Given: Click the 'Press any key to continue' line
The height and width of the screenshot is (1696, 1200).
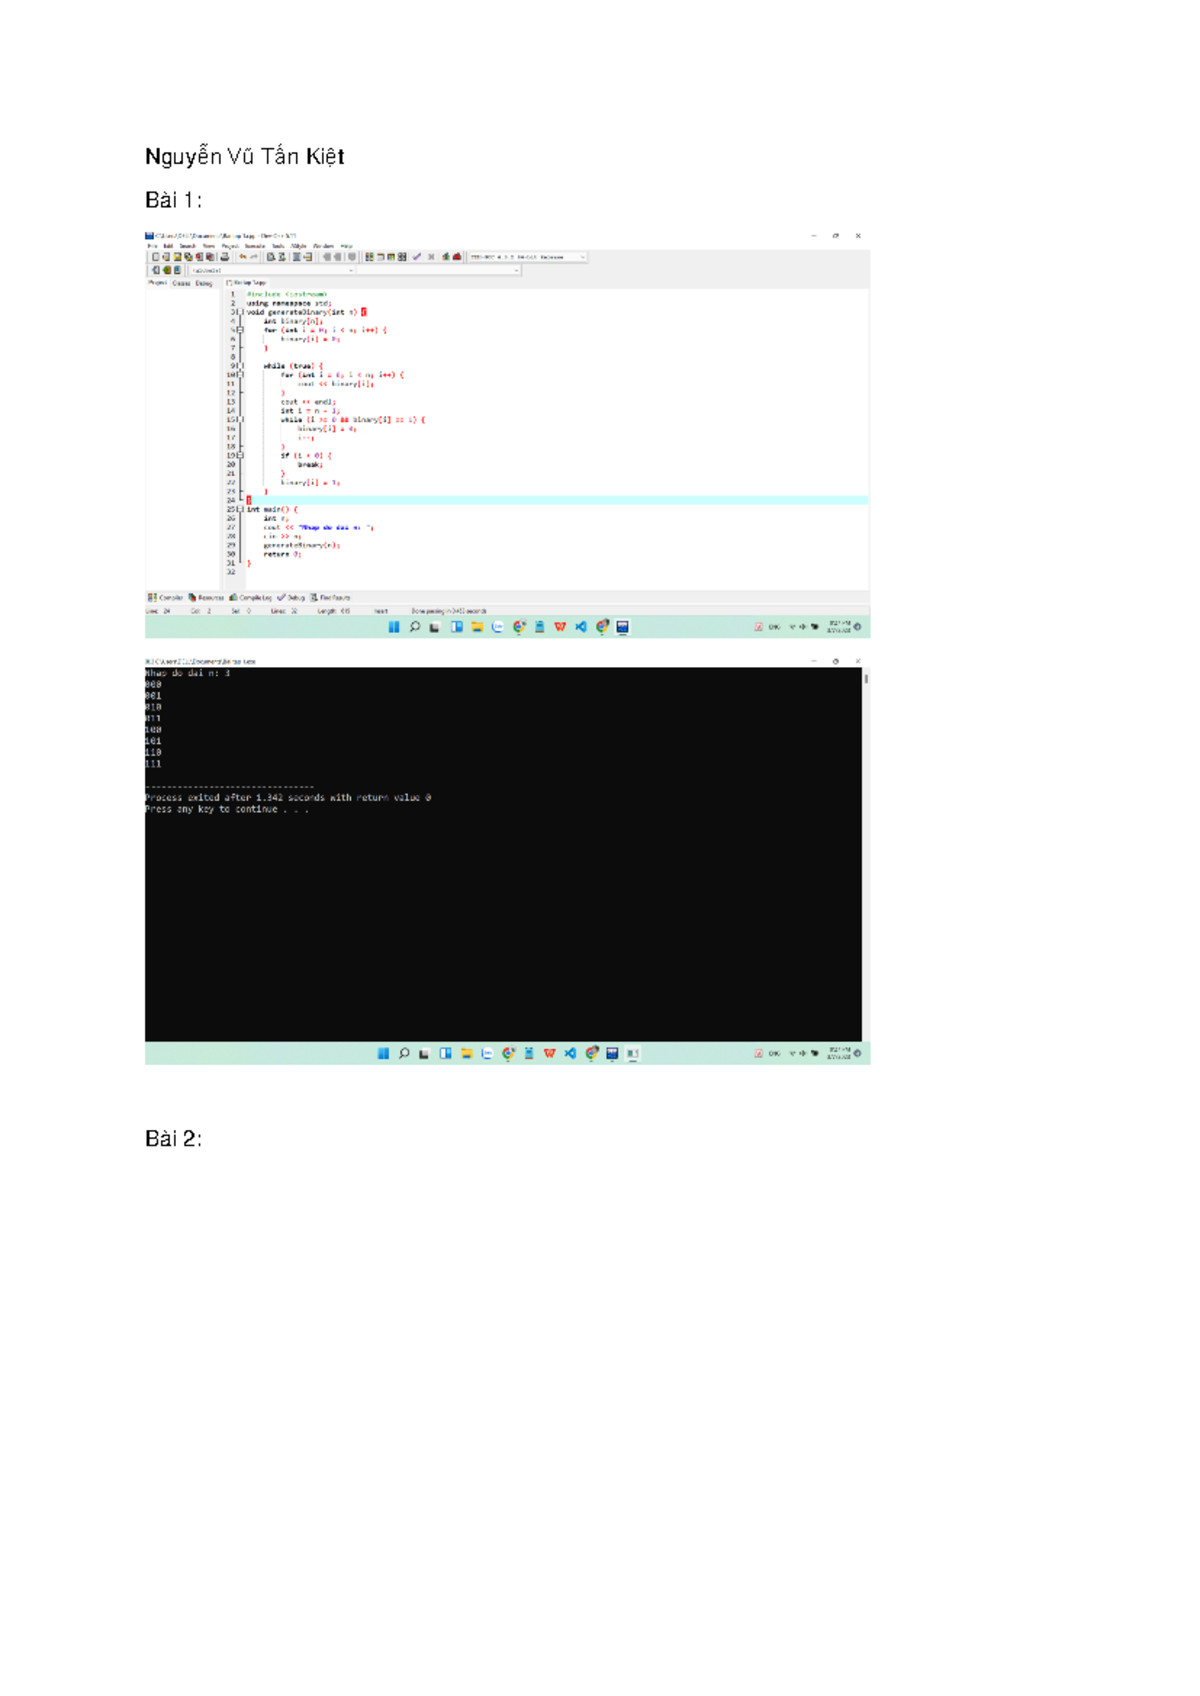Looking at the screenshot, I should pyautogui.click(x=227, y=809).
